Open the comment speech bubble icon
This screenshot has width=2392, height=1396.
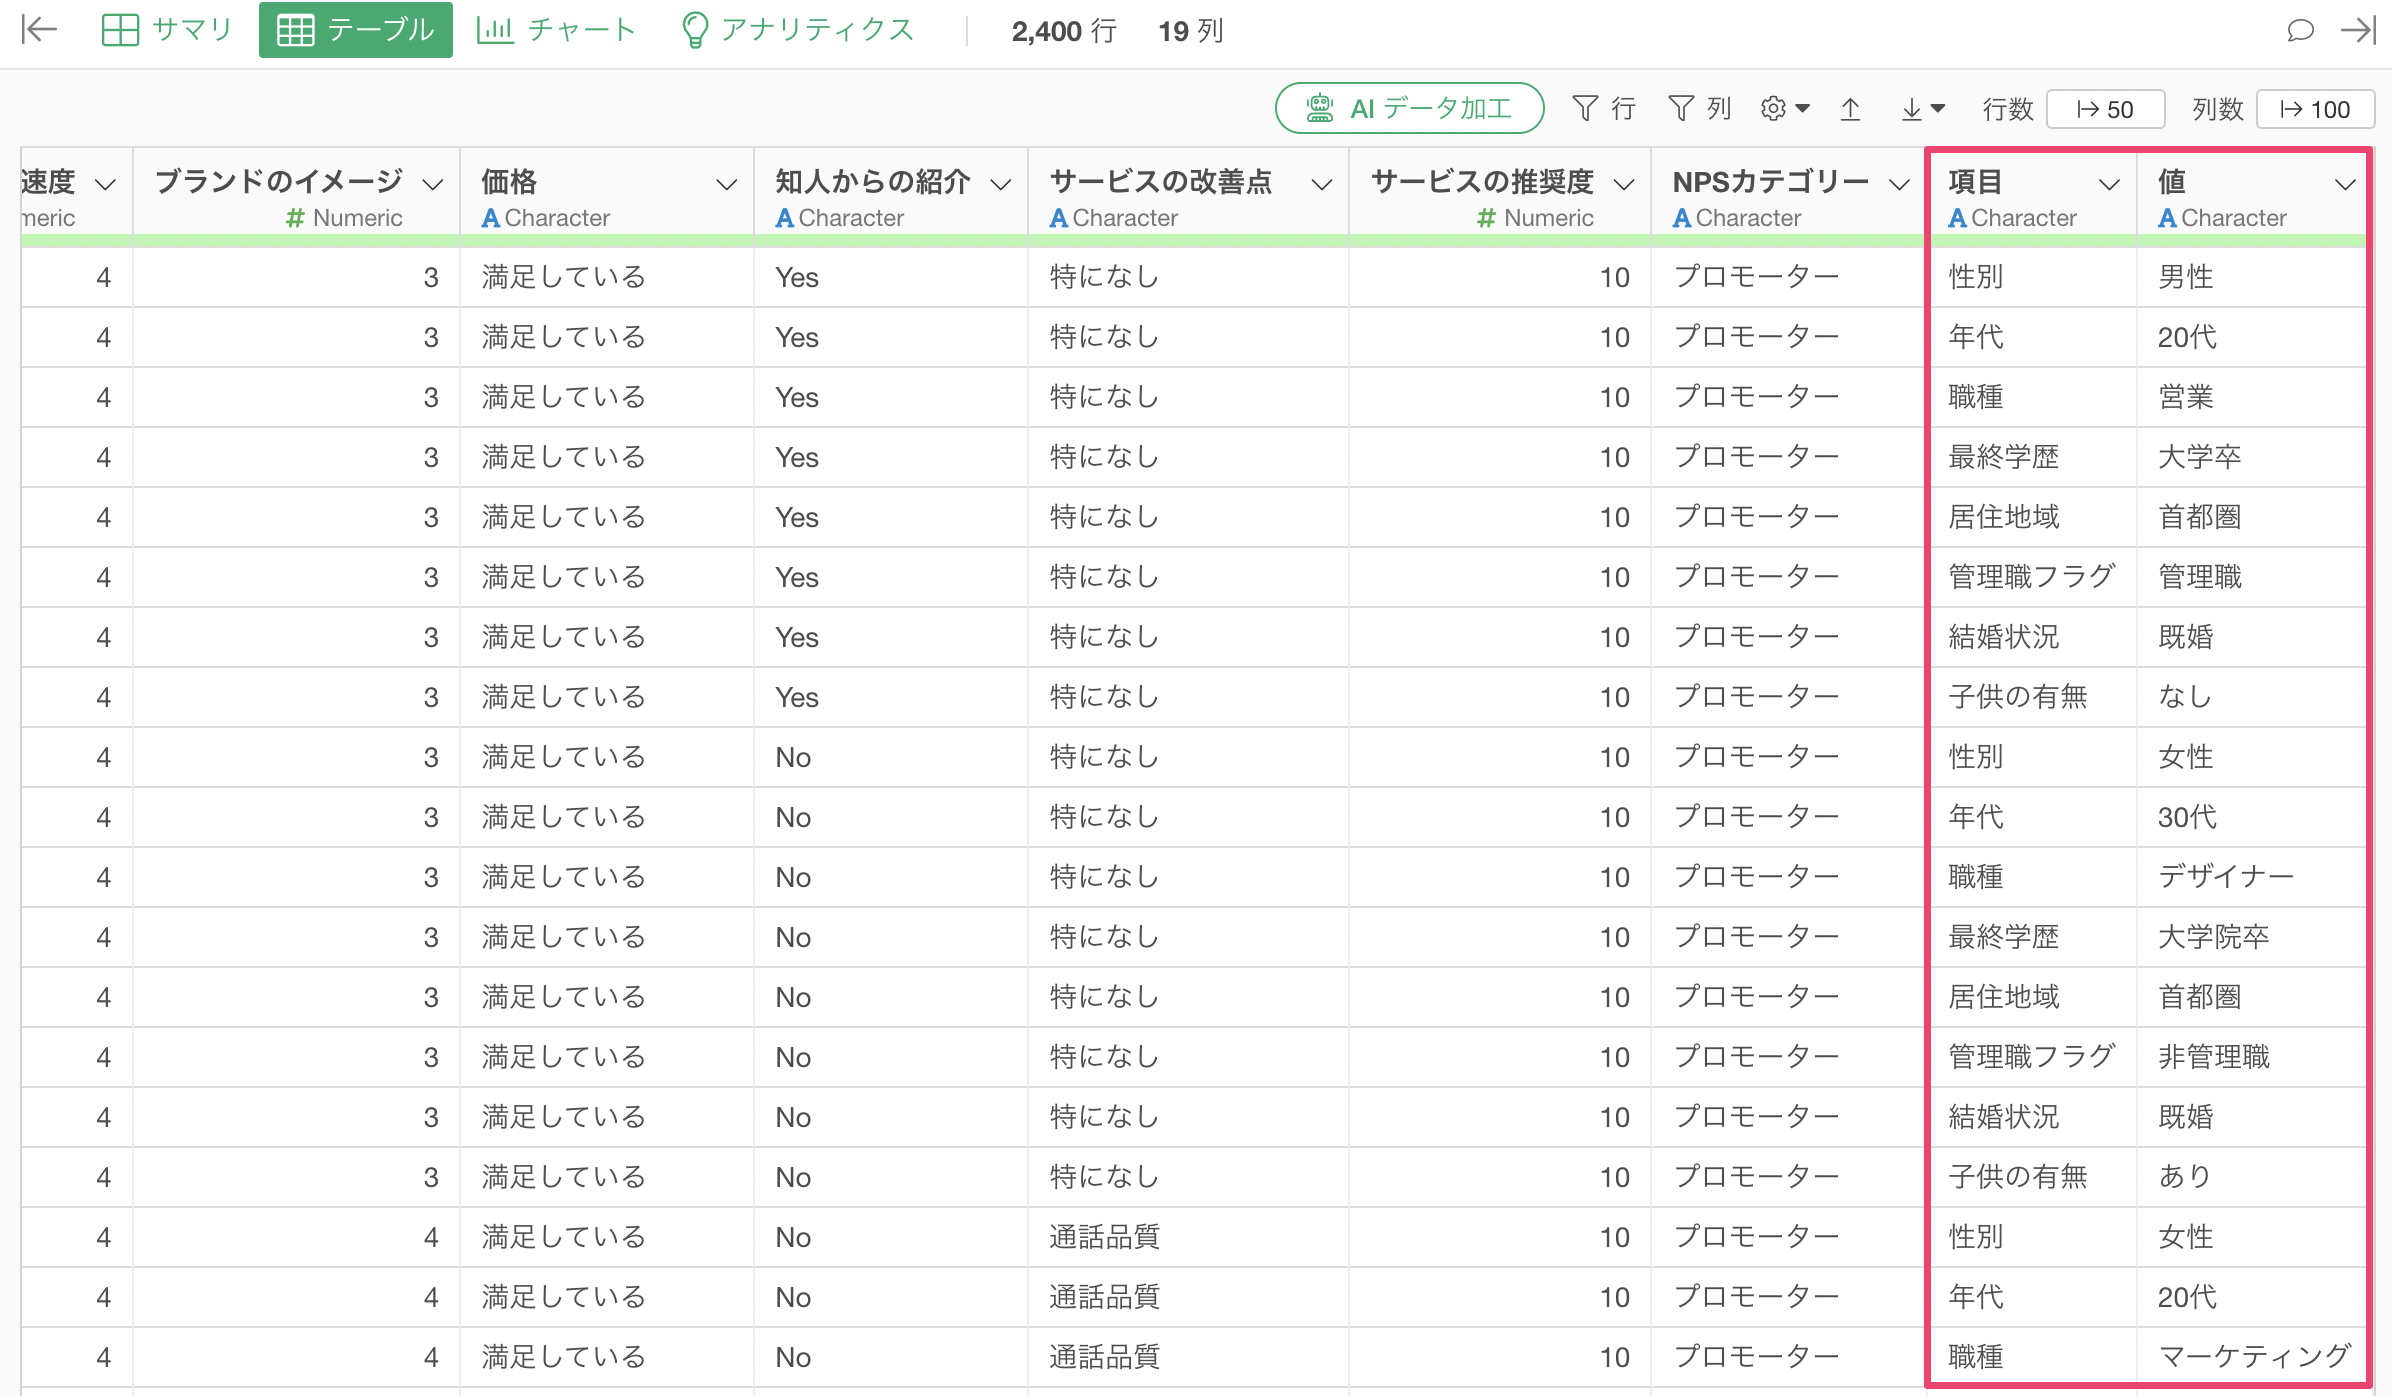pyautogui.click(x=2300, y=30)
